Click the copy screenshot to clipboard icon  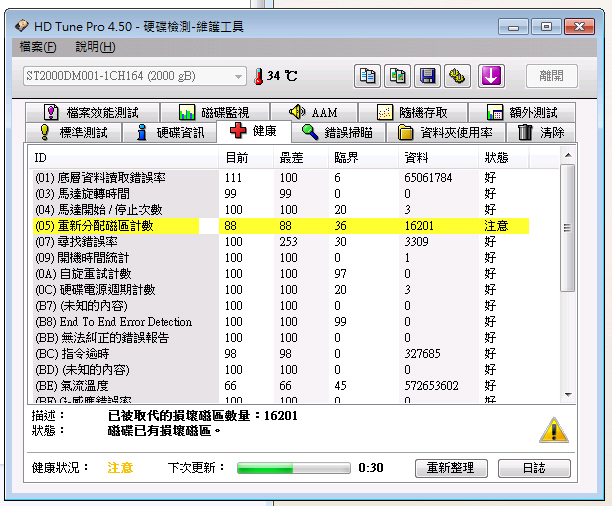397,76
